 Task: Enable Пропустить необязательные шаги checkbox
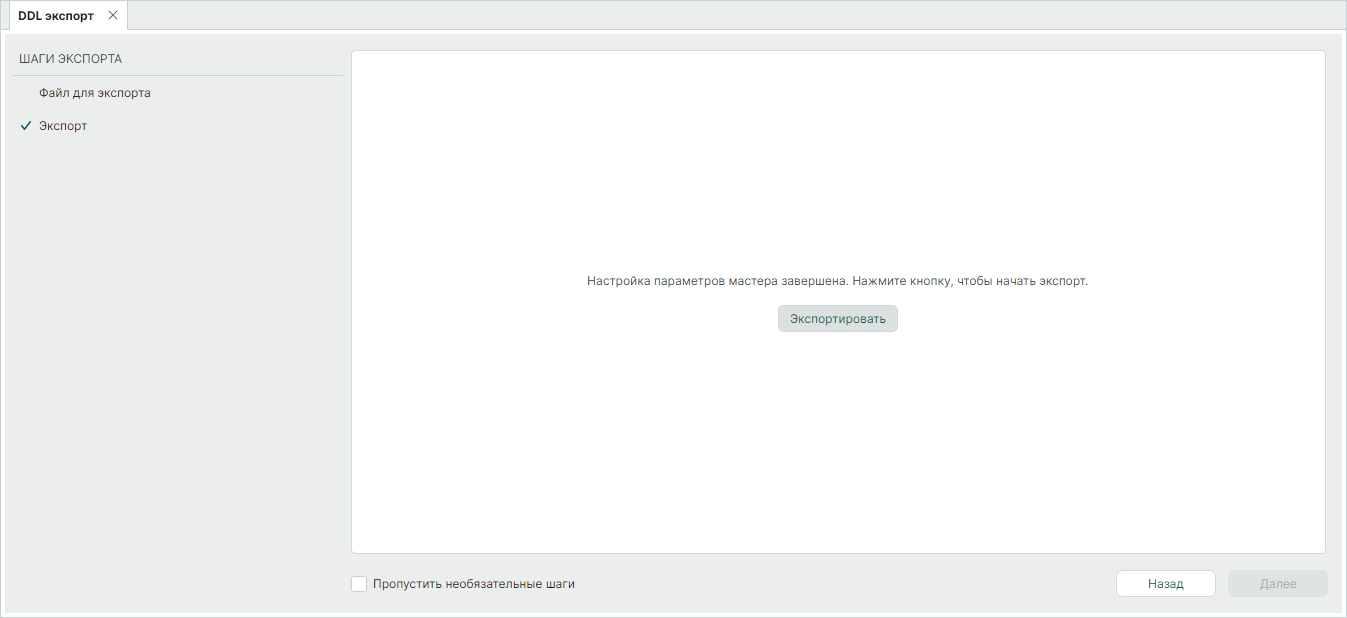pyautogui.click(x=359, y=584)
